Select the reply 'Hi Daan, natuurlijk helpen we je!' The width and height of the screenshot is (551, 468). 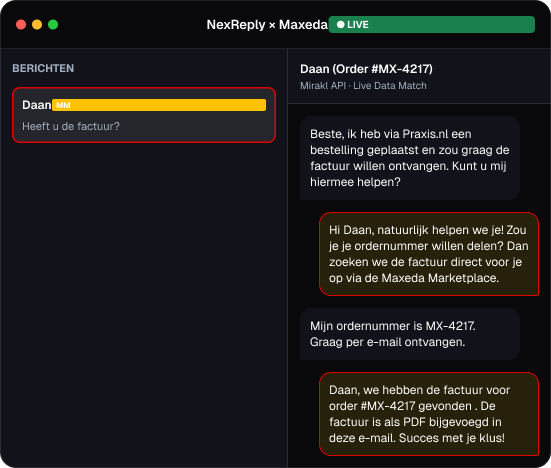tap(429, 254)
